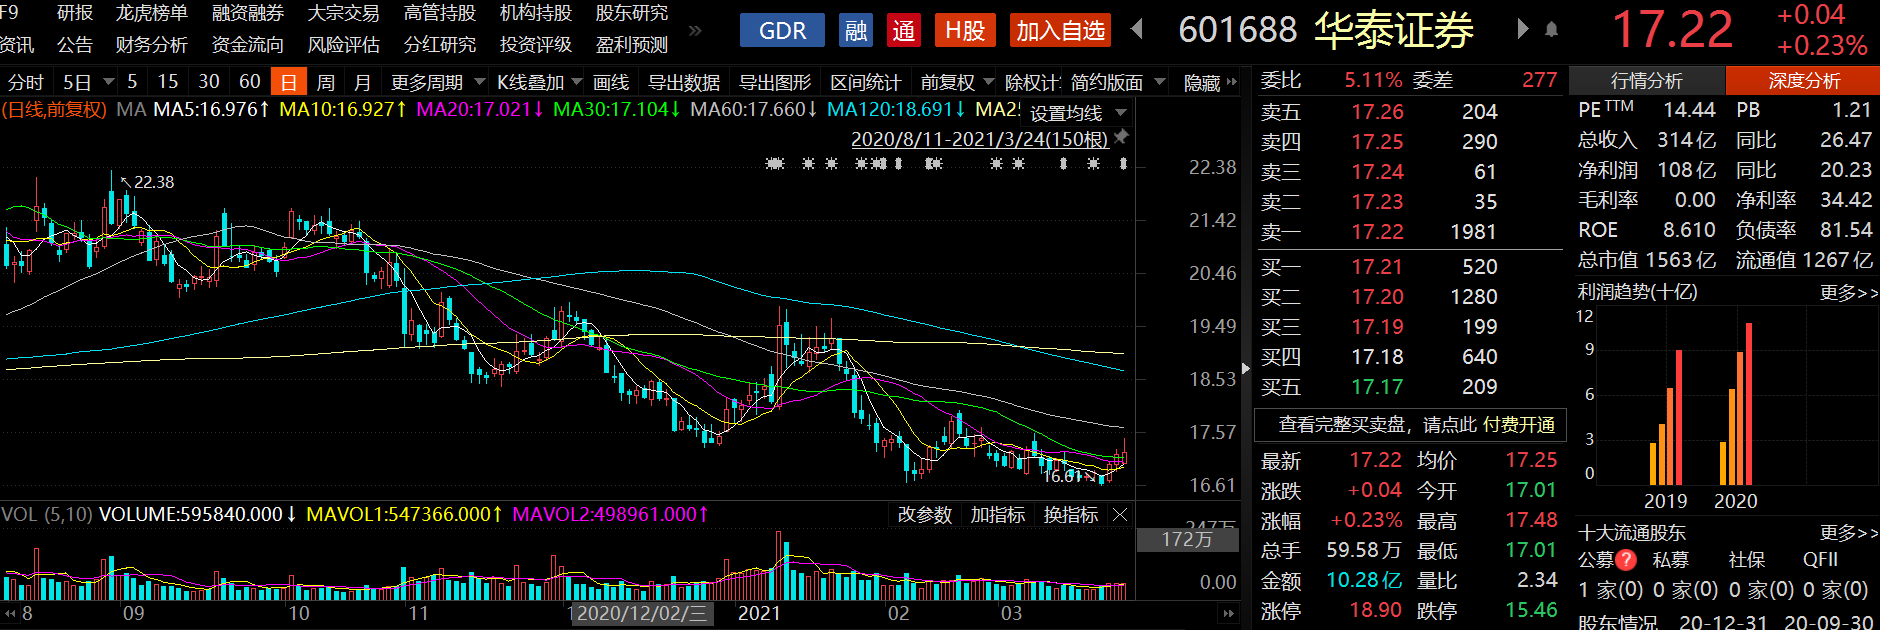The image size is (1880, 630).
Task: Click 加指标 to add an indicator
Action: coord(998,515)
